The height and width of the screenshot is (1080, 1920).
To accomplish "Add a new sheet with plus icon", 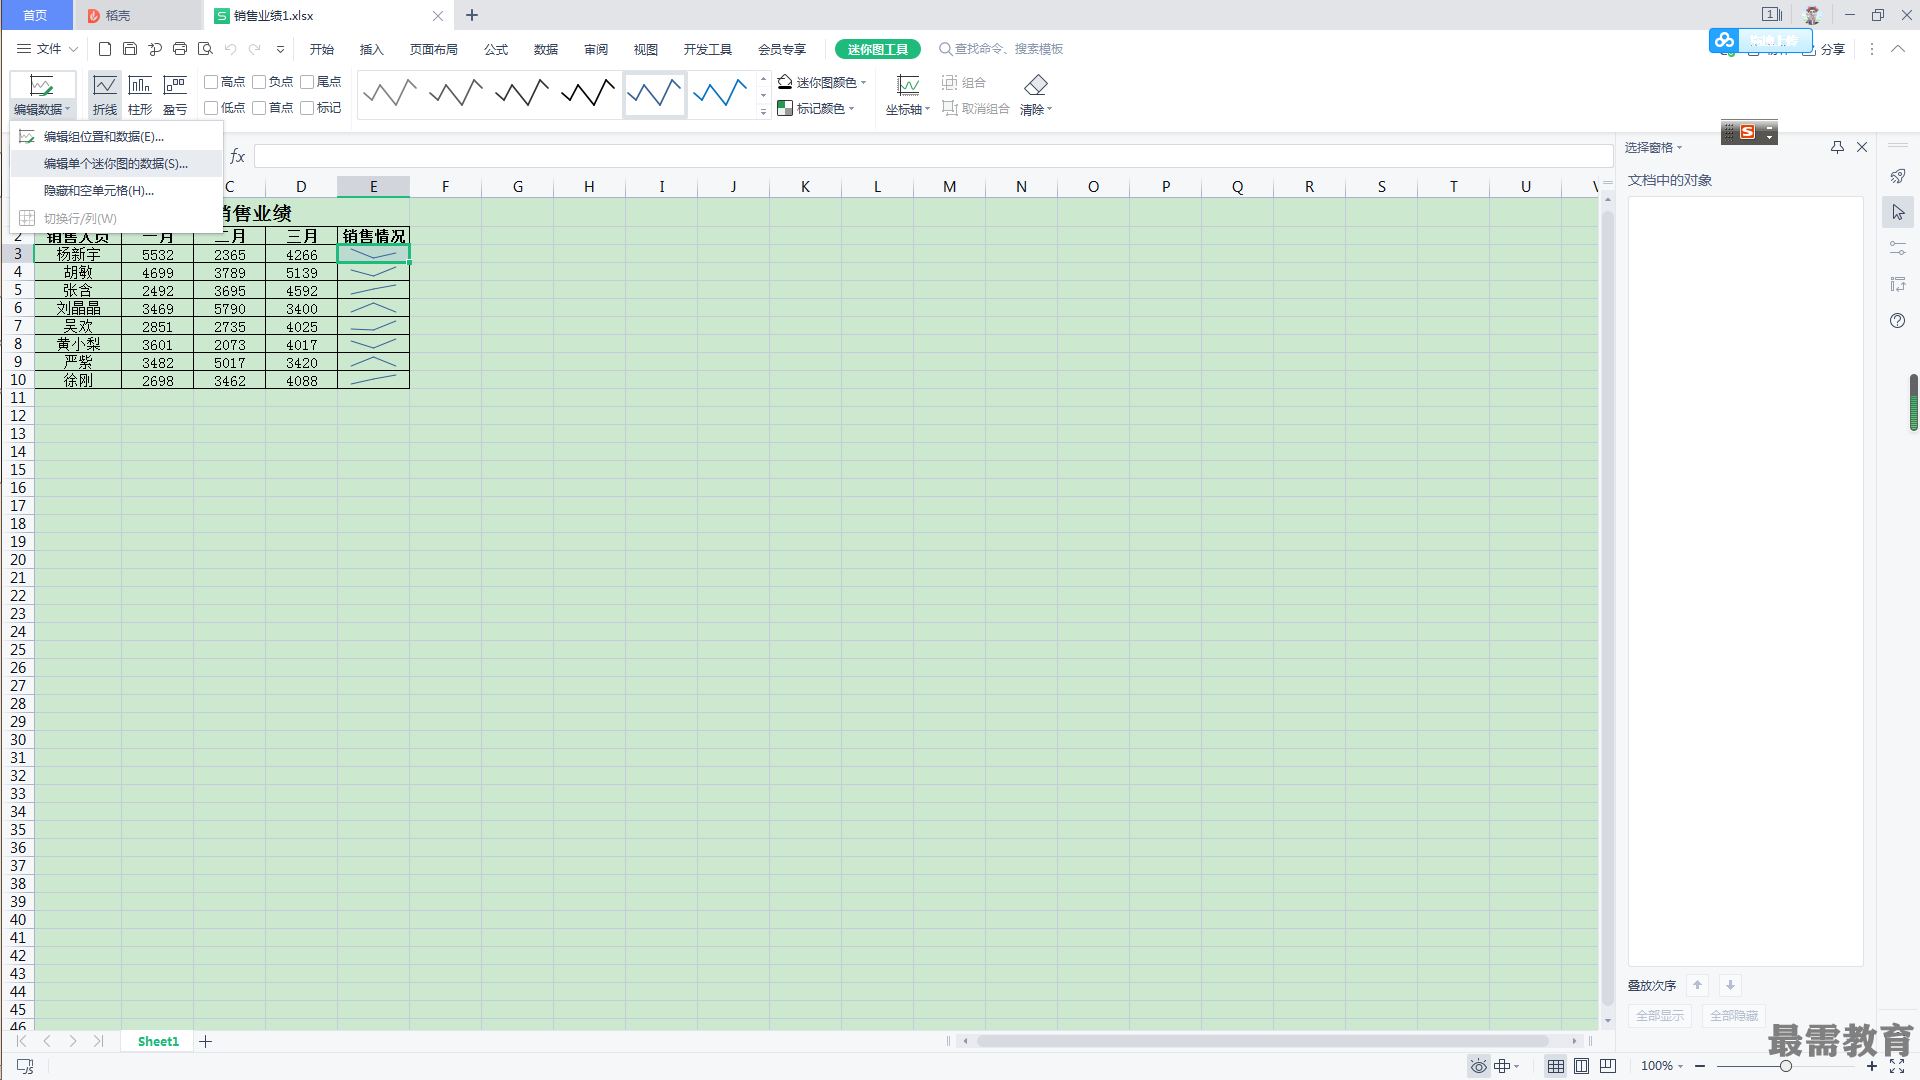I will click(206, 1041).
